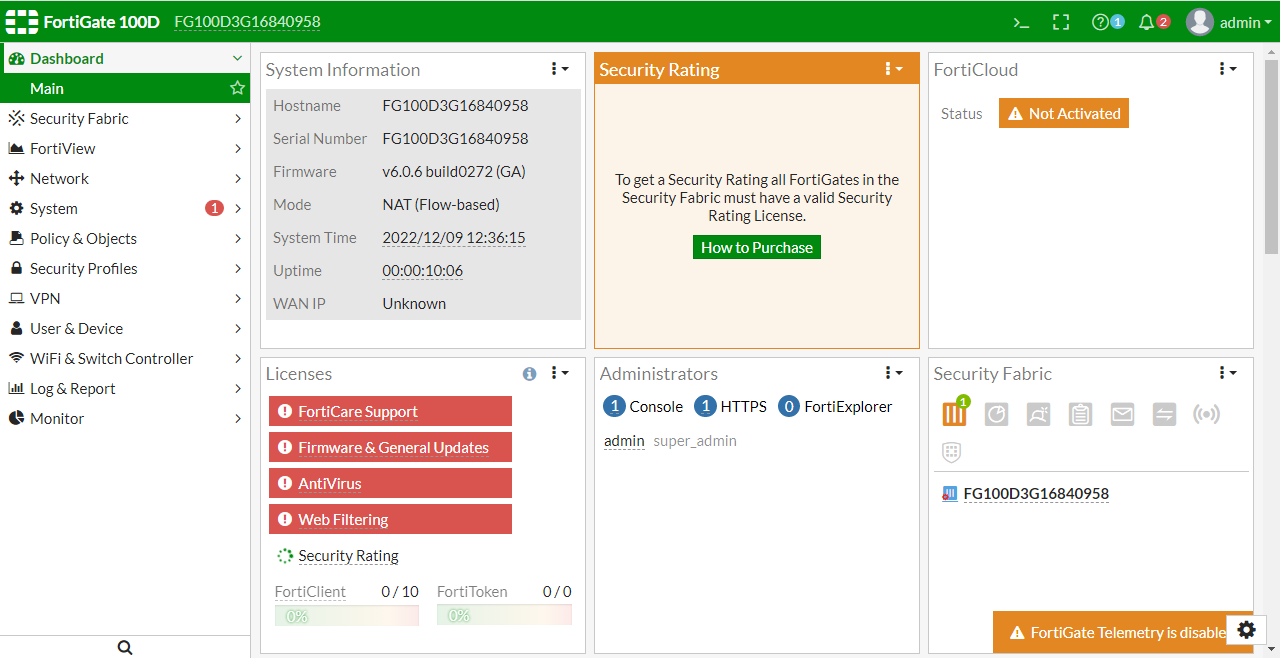This screenshot has height=658, width=1280.
Task: Toggle the favorite star next to Main
Action: 237,88
